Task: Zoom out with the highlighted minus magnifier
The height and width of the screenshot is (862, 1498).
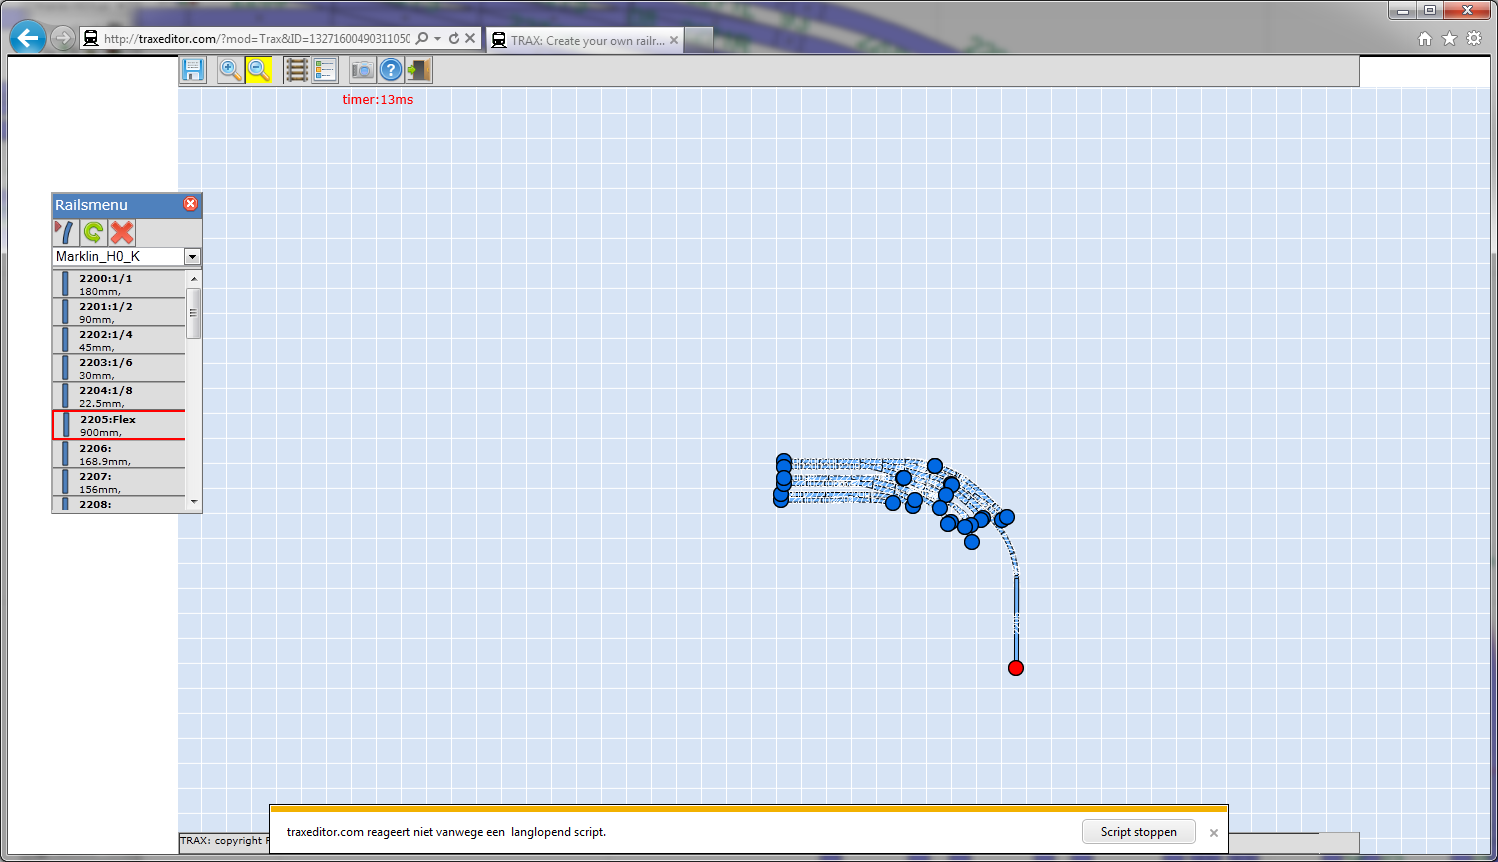Action: 258,70
